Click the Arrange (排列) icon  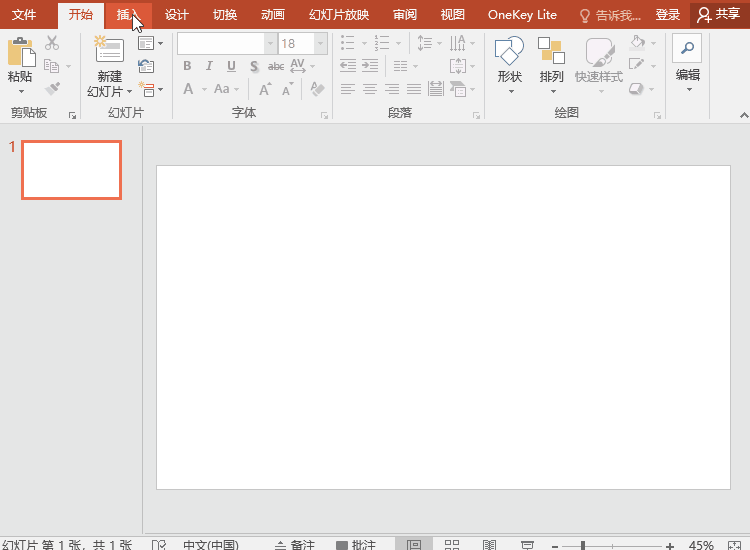click(551, 52)
